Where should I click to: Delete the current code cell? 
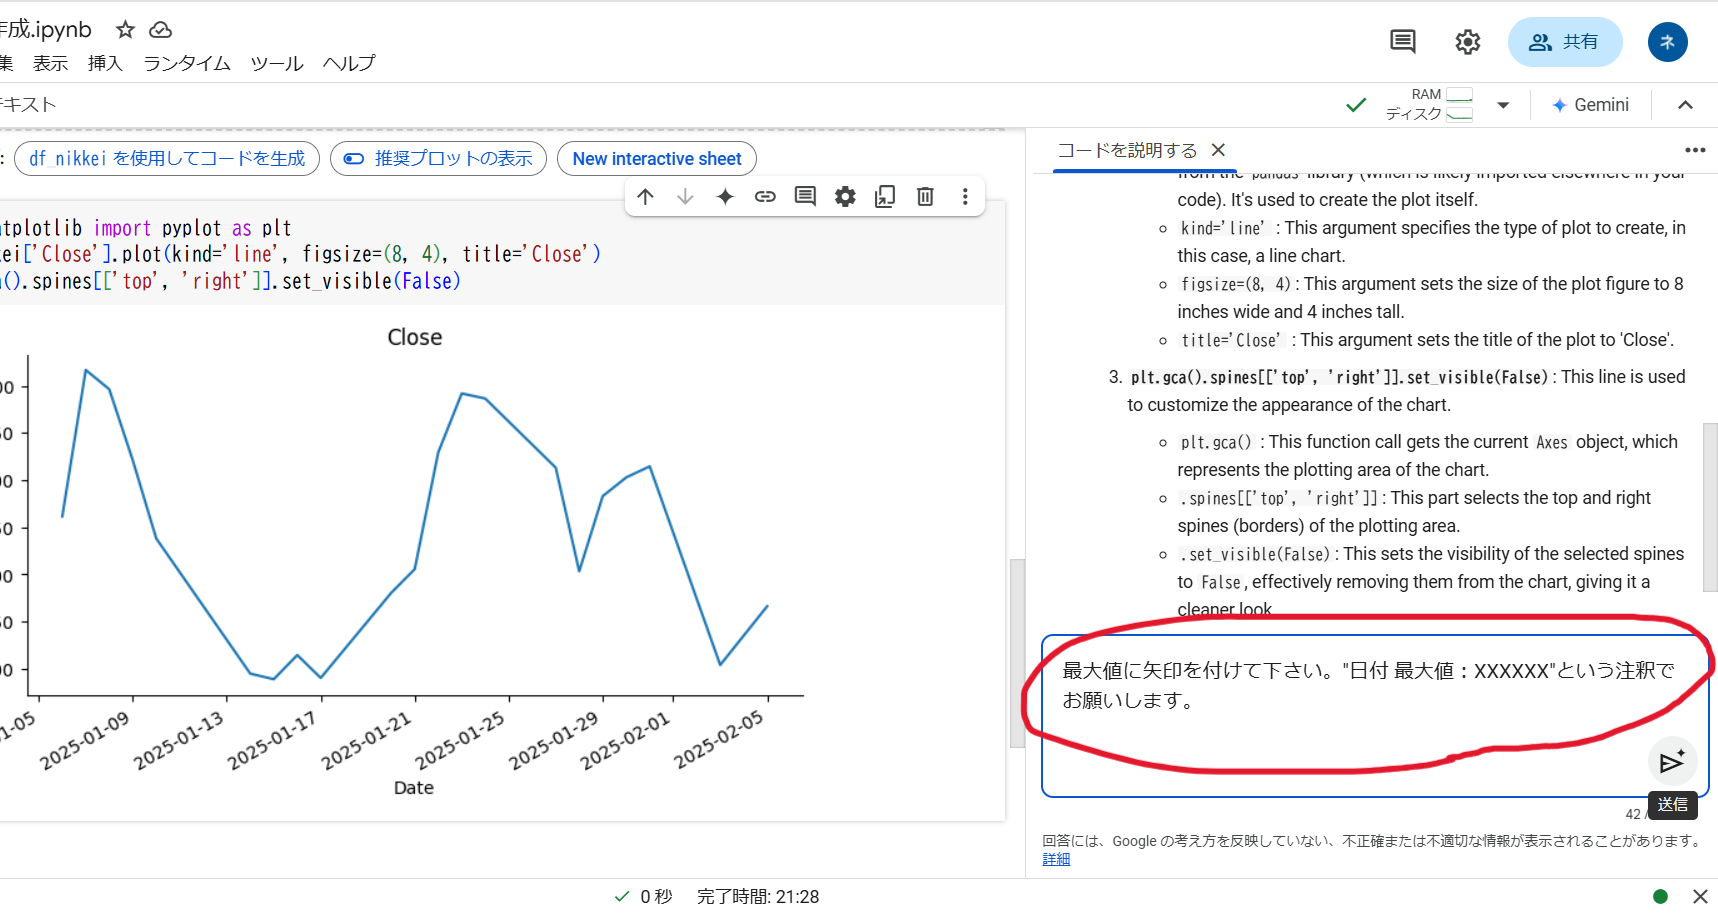pyautogui.click(x=924, y=196)
